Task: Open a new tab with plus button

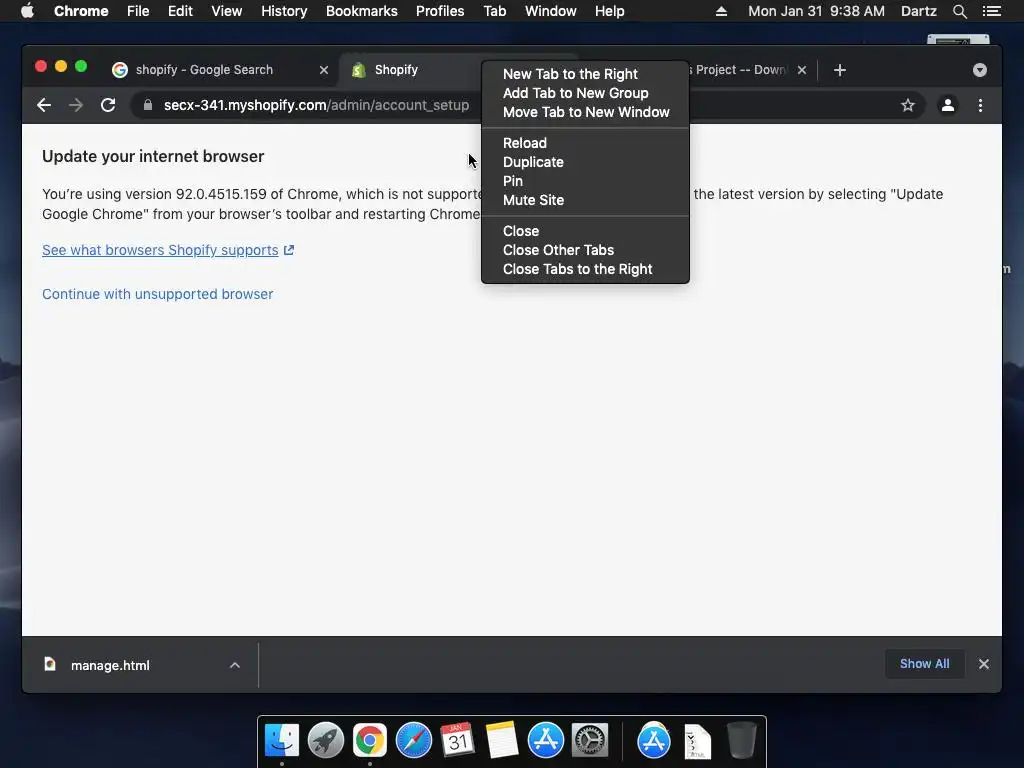Action: [x=840, y=70]
